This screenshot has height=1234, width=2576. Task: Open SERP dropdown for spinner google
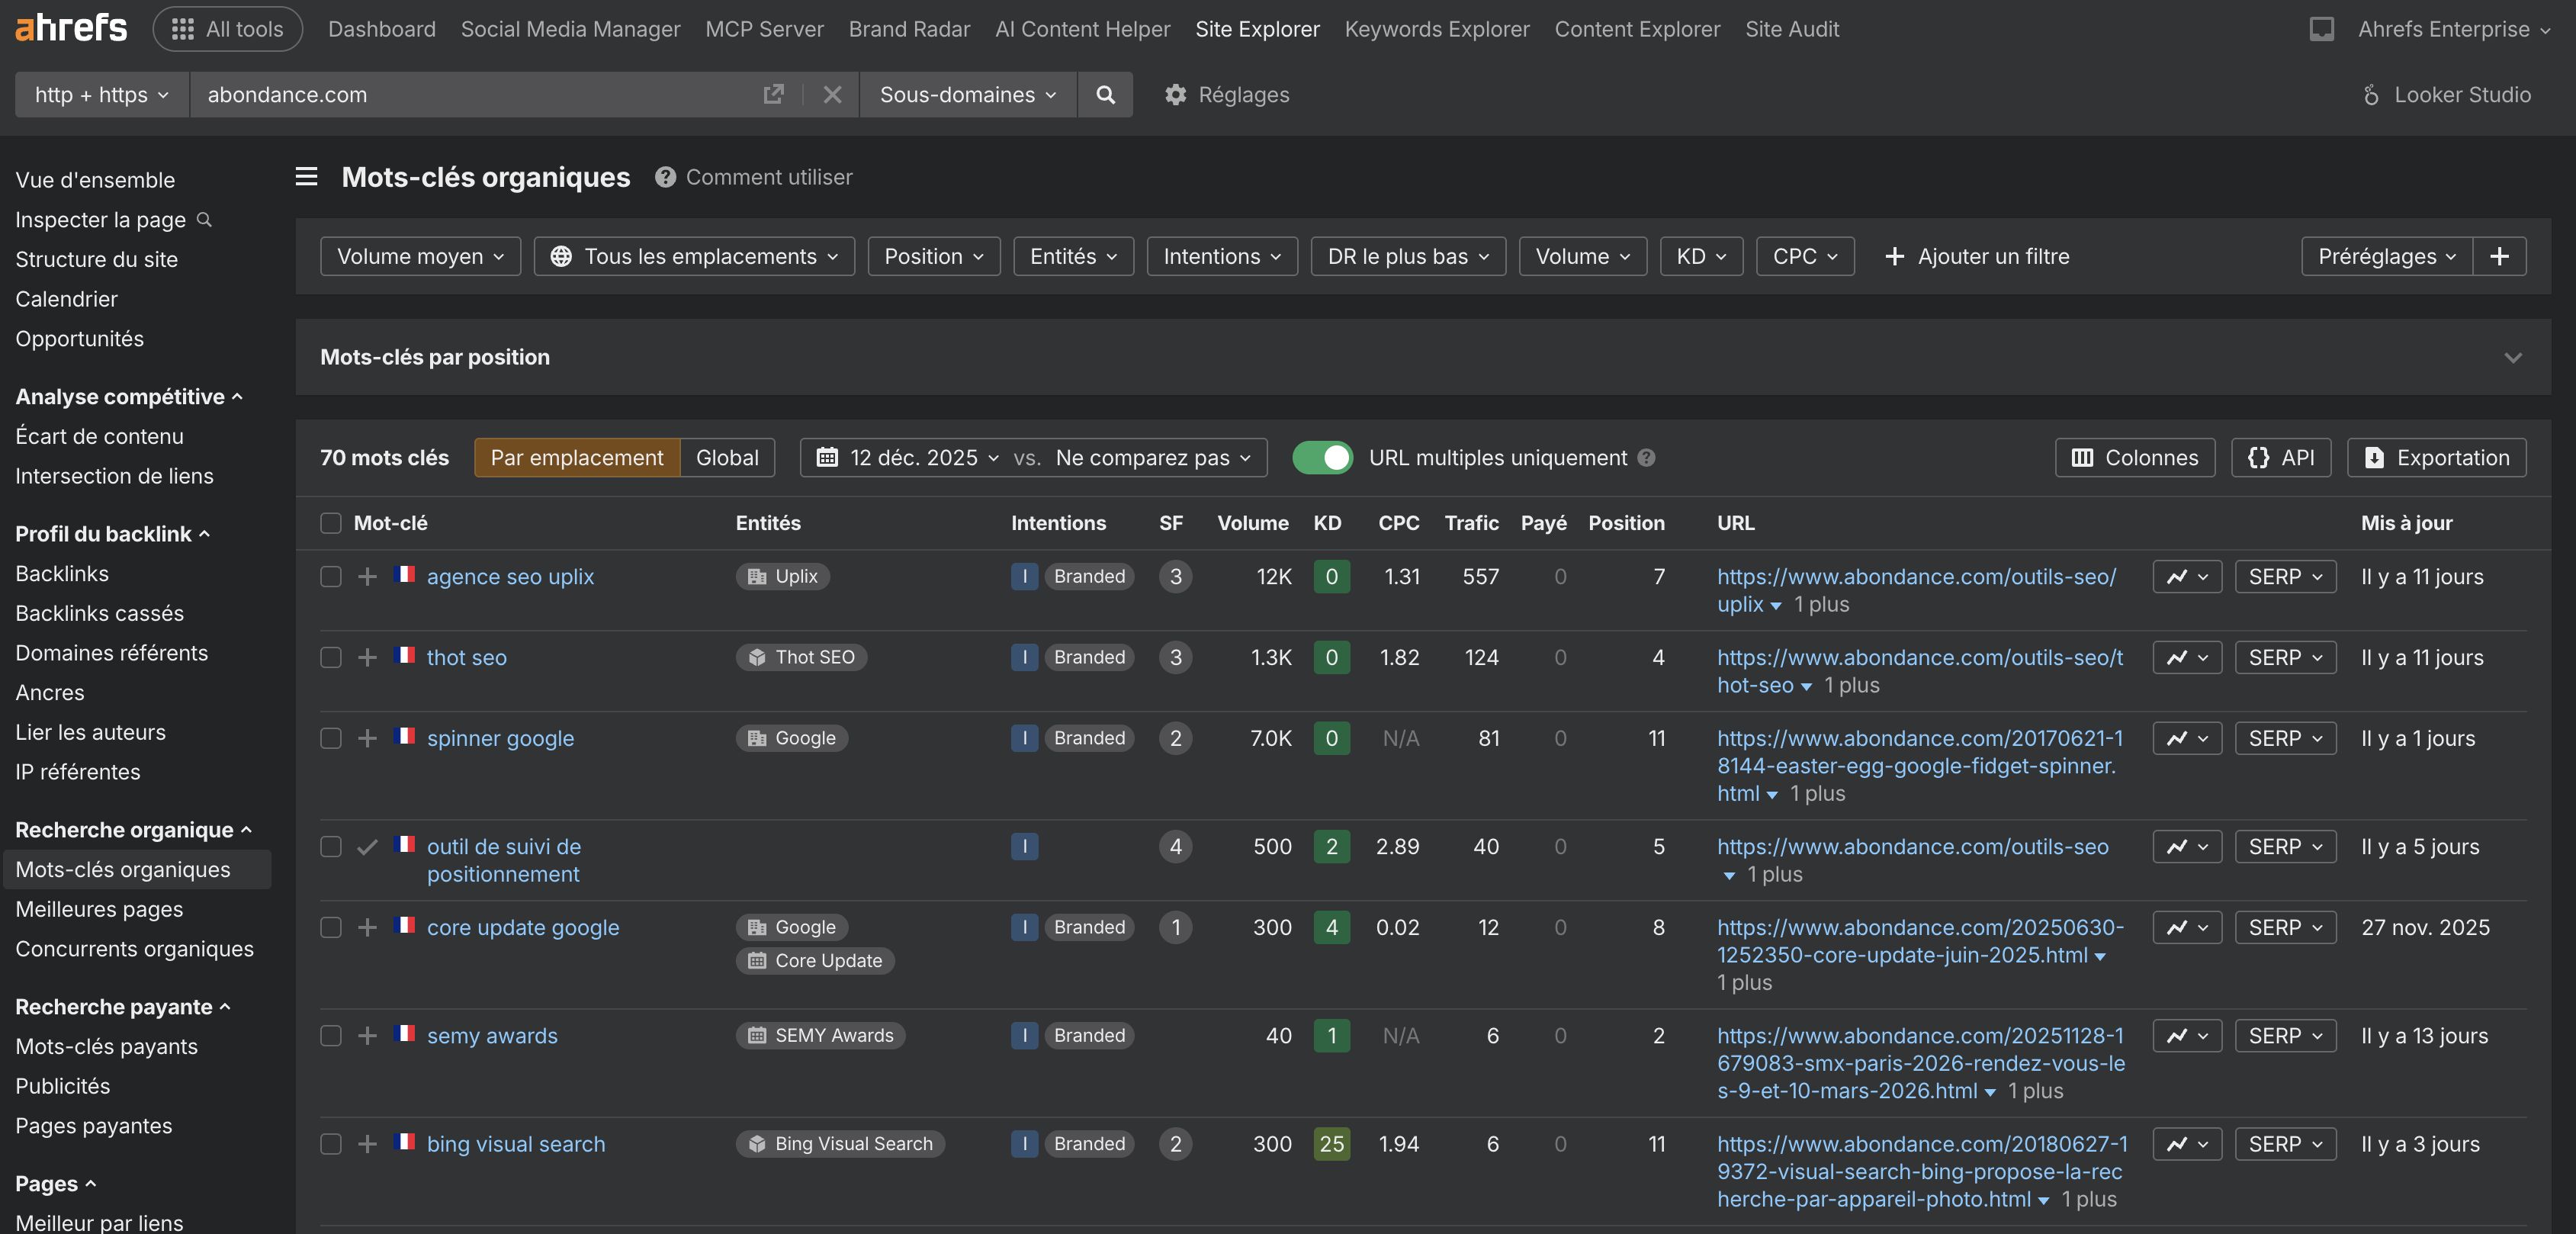2284,738
